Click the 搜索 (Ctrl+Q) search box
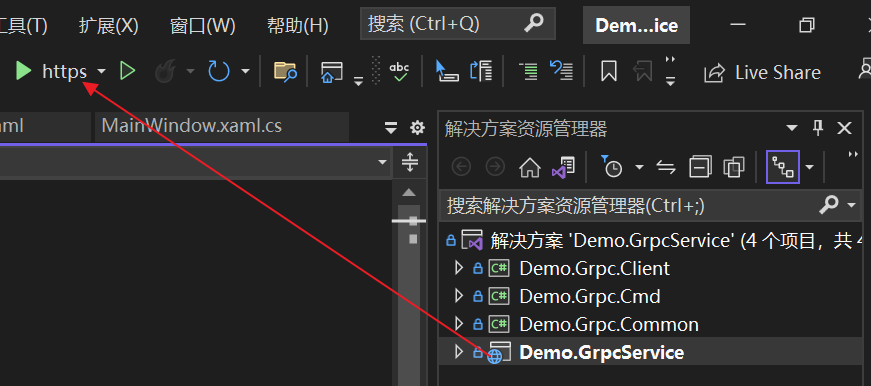Image resolution: width=871 pixels, height=386 pixels. [458, 24]
